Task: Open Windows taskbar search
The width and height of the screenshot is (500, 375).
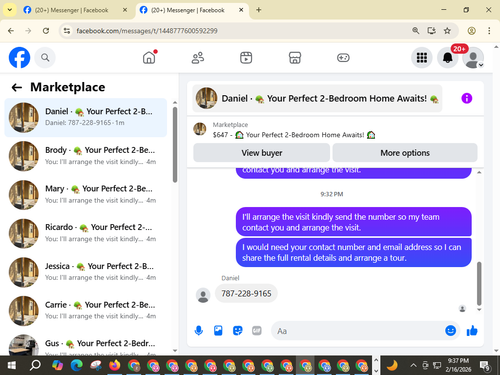Action: point(35,366)
